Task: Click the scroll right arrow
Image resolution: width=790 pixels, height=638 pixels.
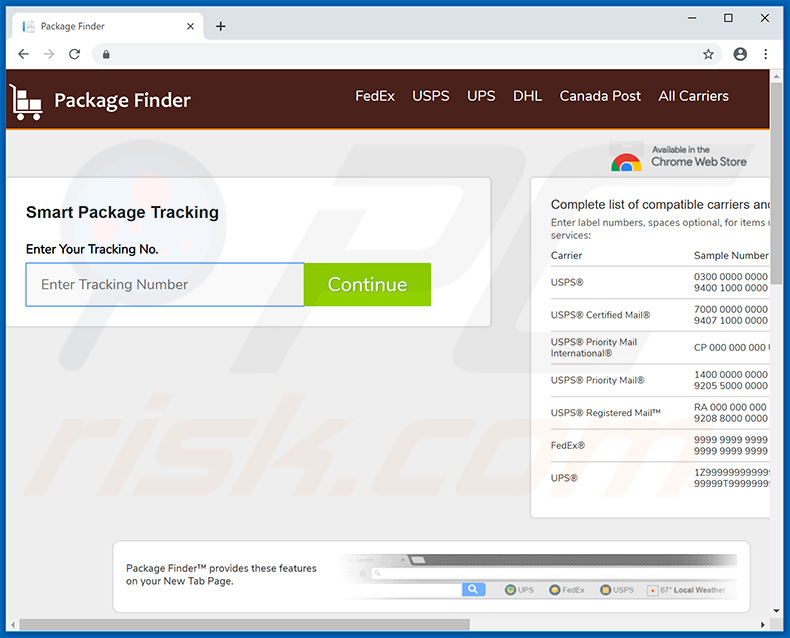Action: tap(763, 625)
